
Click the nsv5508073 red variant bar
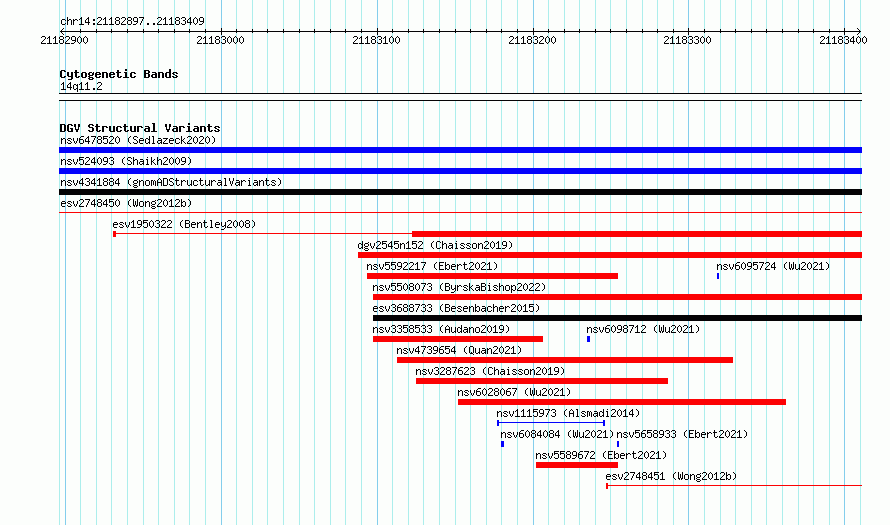(x=617, y=297)
